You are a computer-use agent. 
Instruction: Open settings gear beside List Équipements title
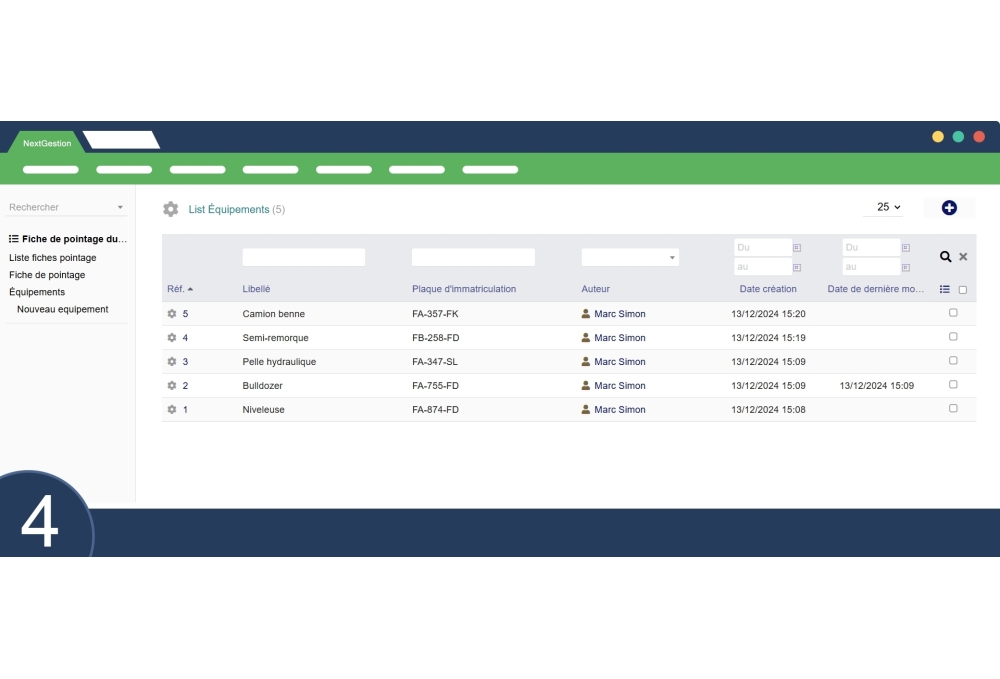169,208
